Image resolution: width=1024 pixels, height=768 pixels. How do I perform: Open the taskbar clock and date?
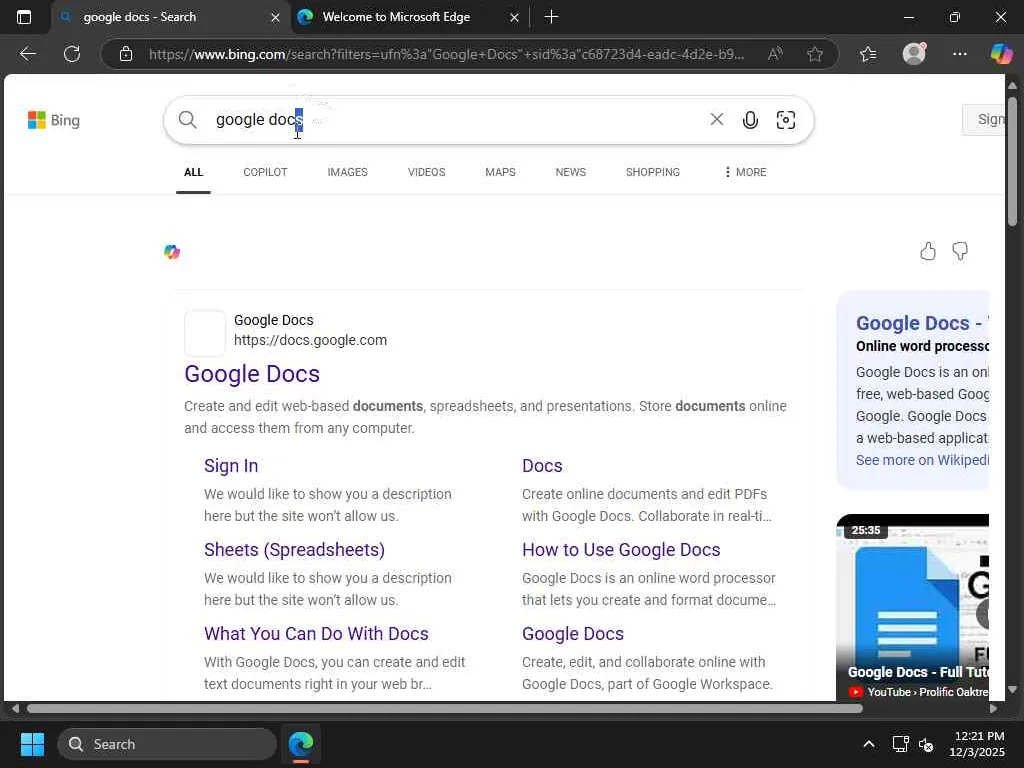pos(977,744)
